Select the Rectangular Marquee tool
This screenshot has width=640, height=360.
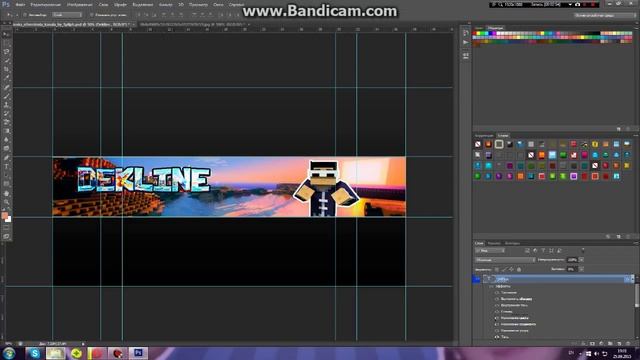7,44
